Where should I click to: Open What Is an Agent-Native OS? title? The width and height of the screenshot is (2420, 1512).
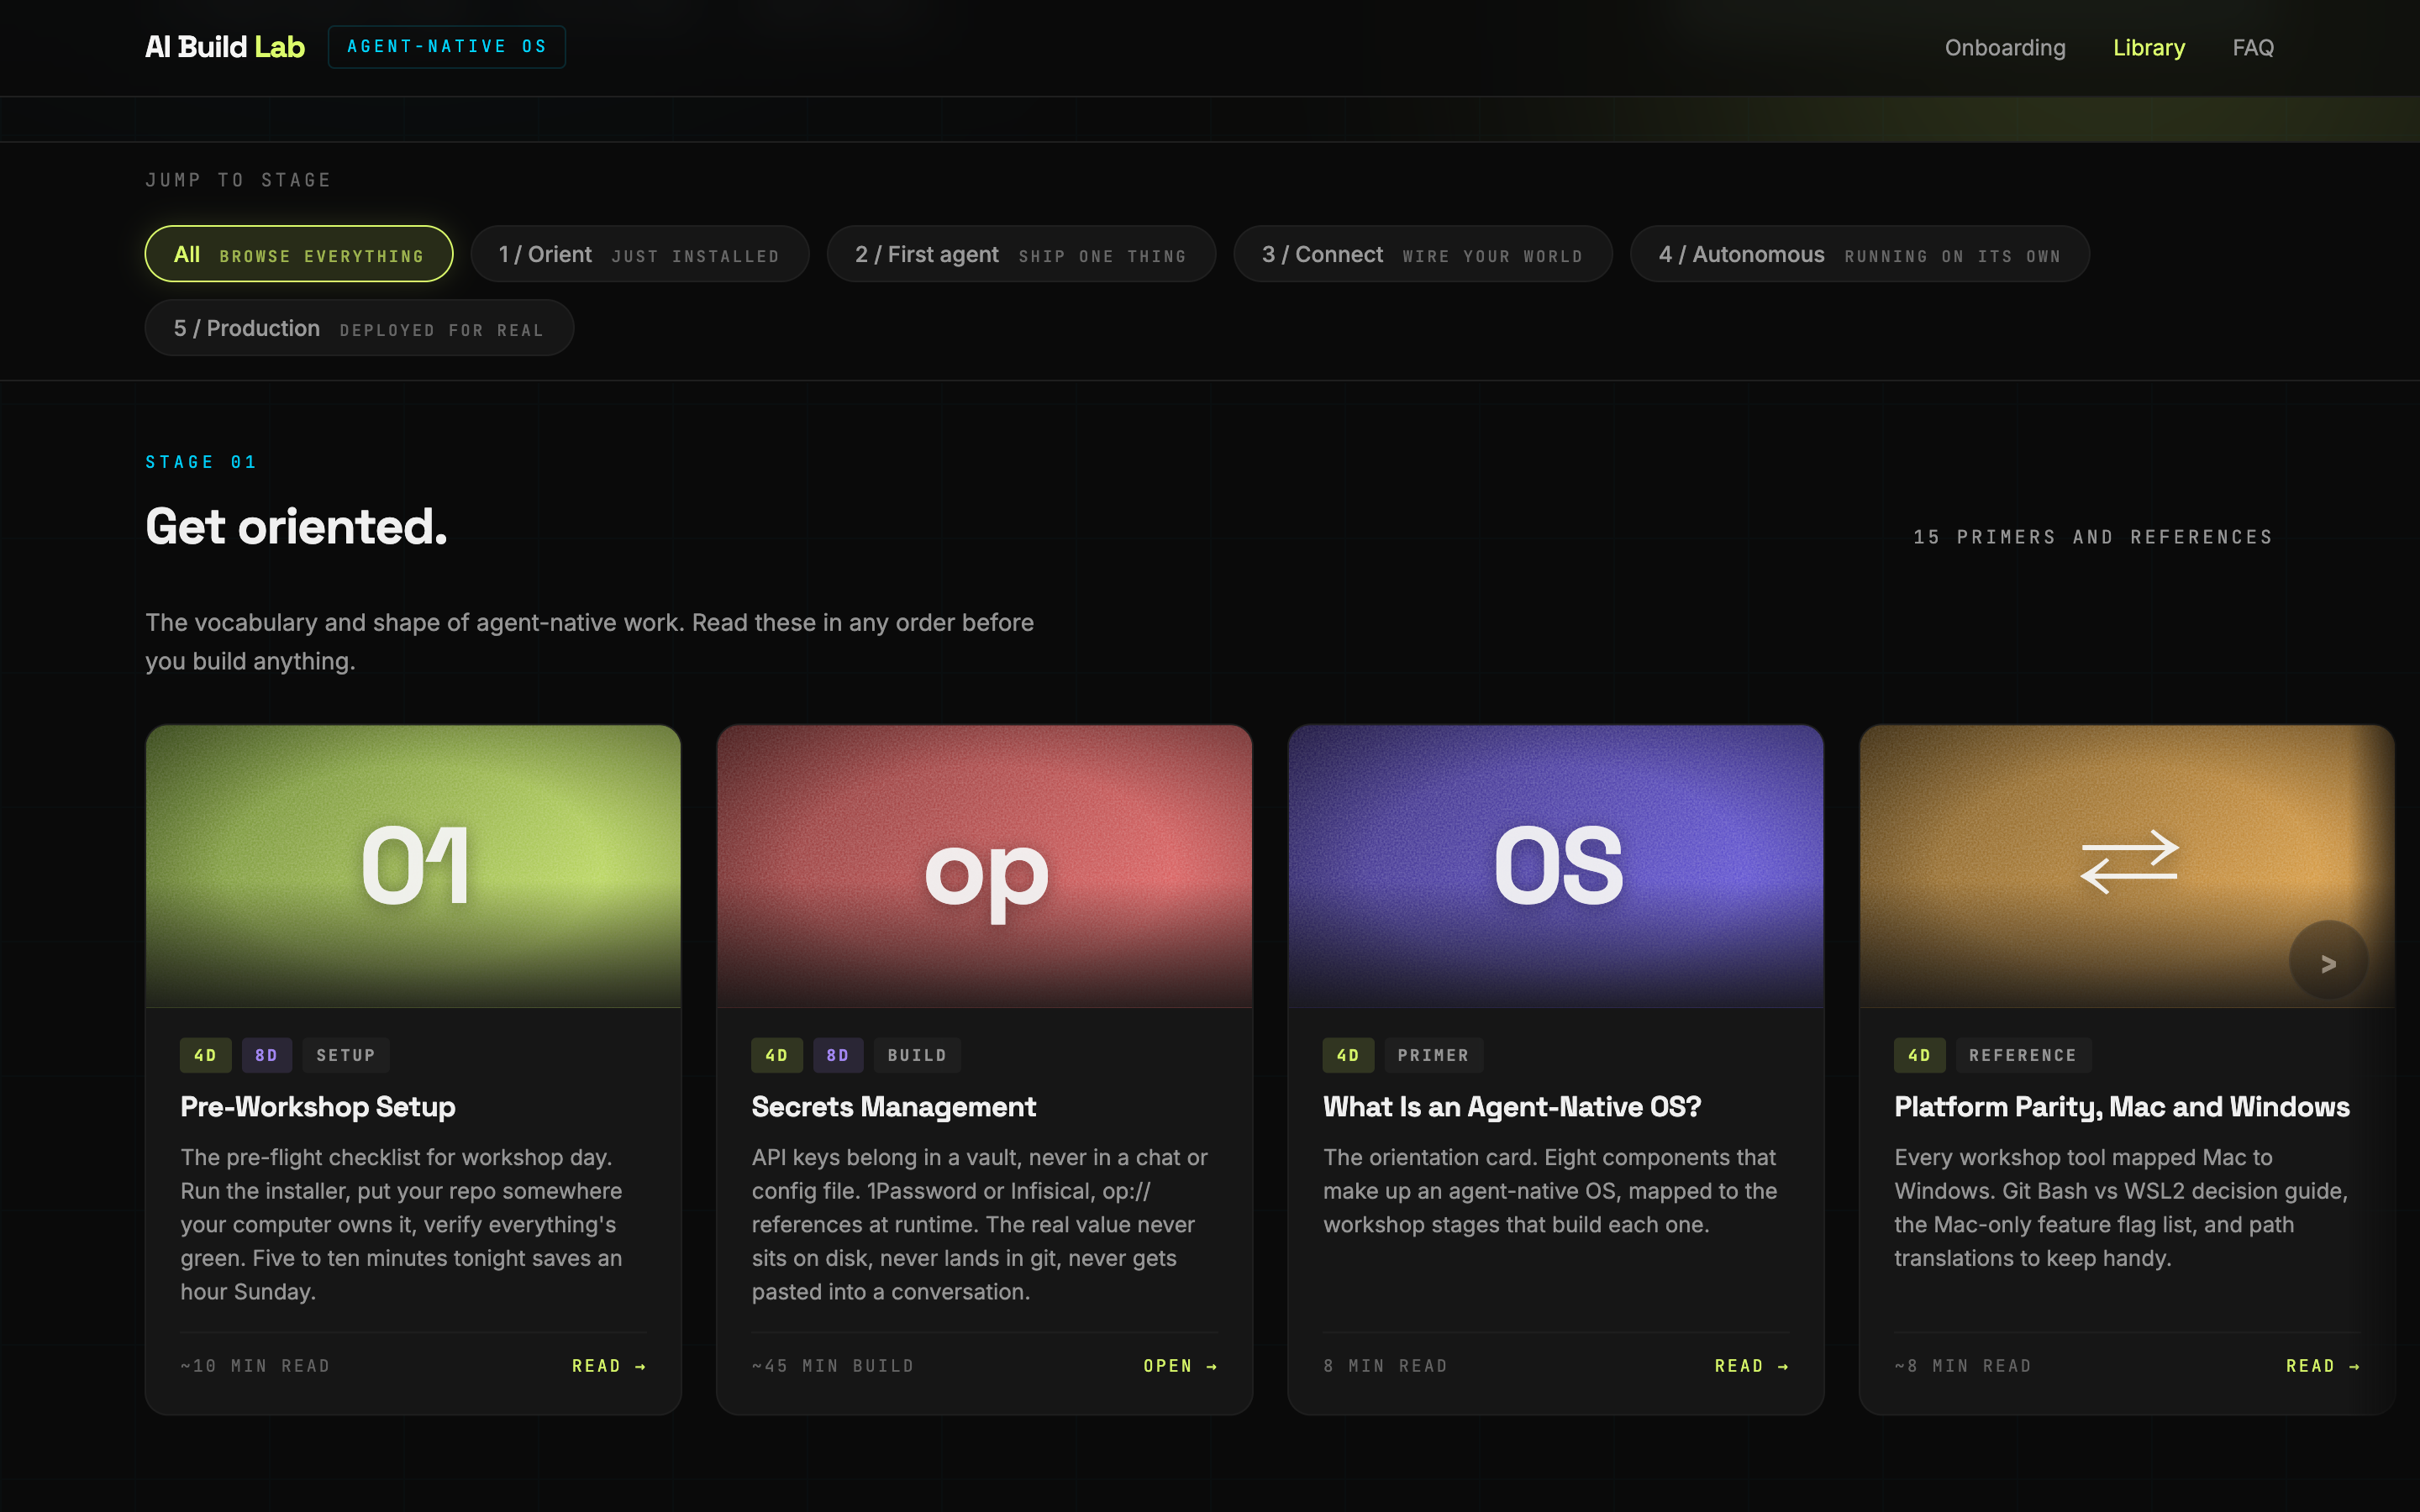1511,1107
